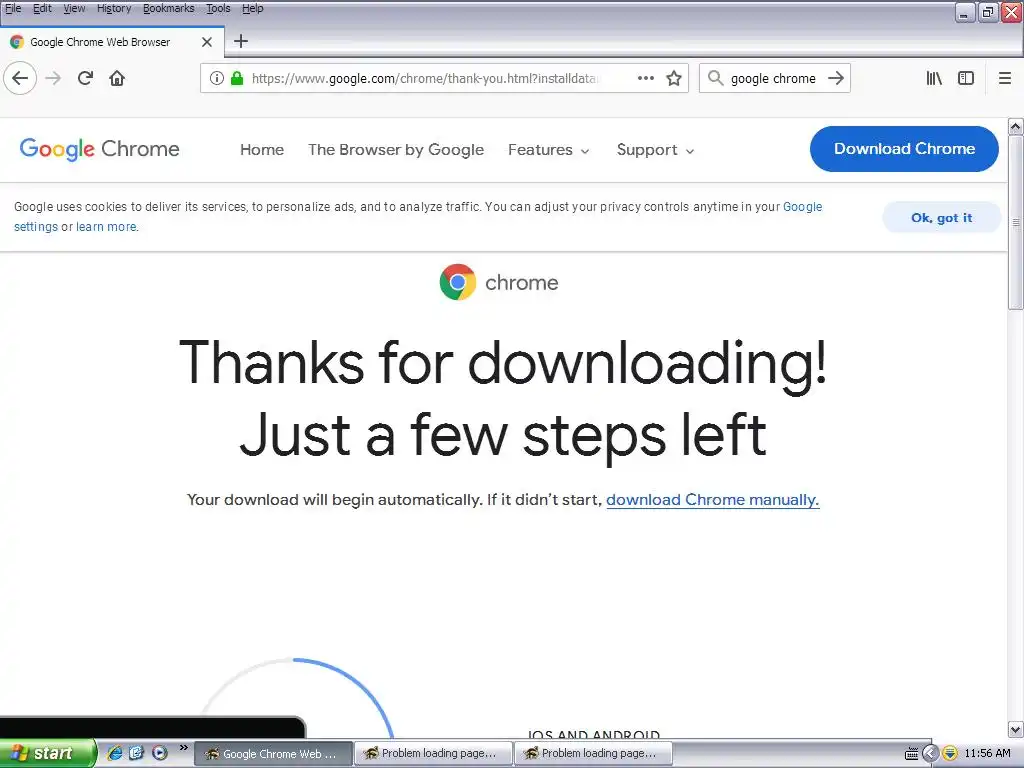Screen dimensions: 1024x768
Task: Show hidden system tray icons arrow
Action: point(930,754)
